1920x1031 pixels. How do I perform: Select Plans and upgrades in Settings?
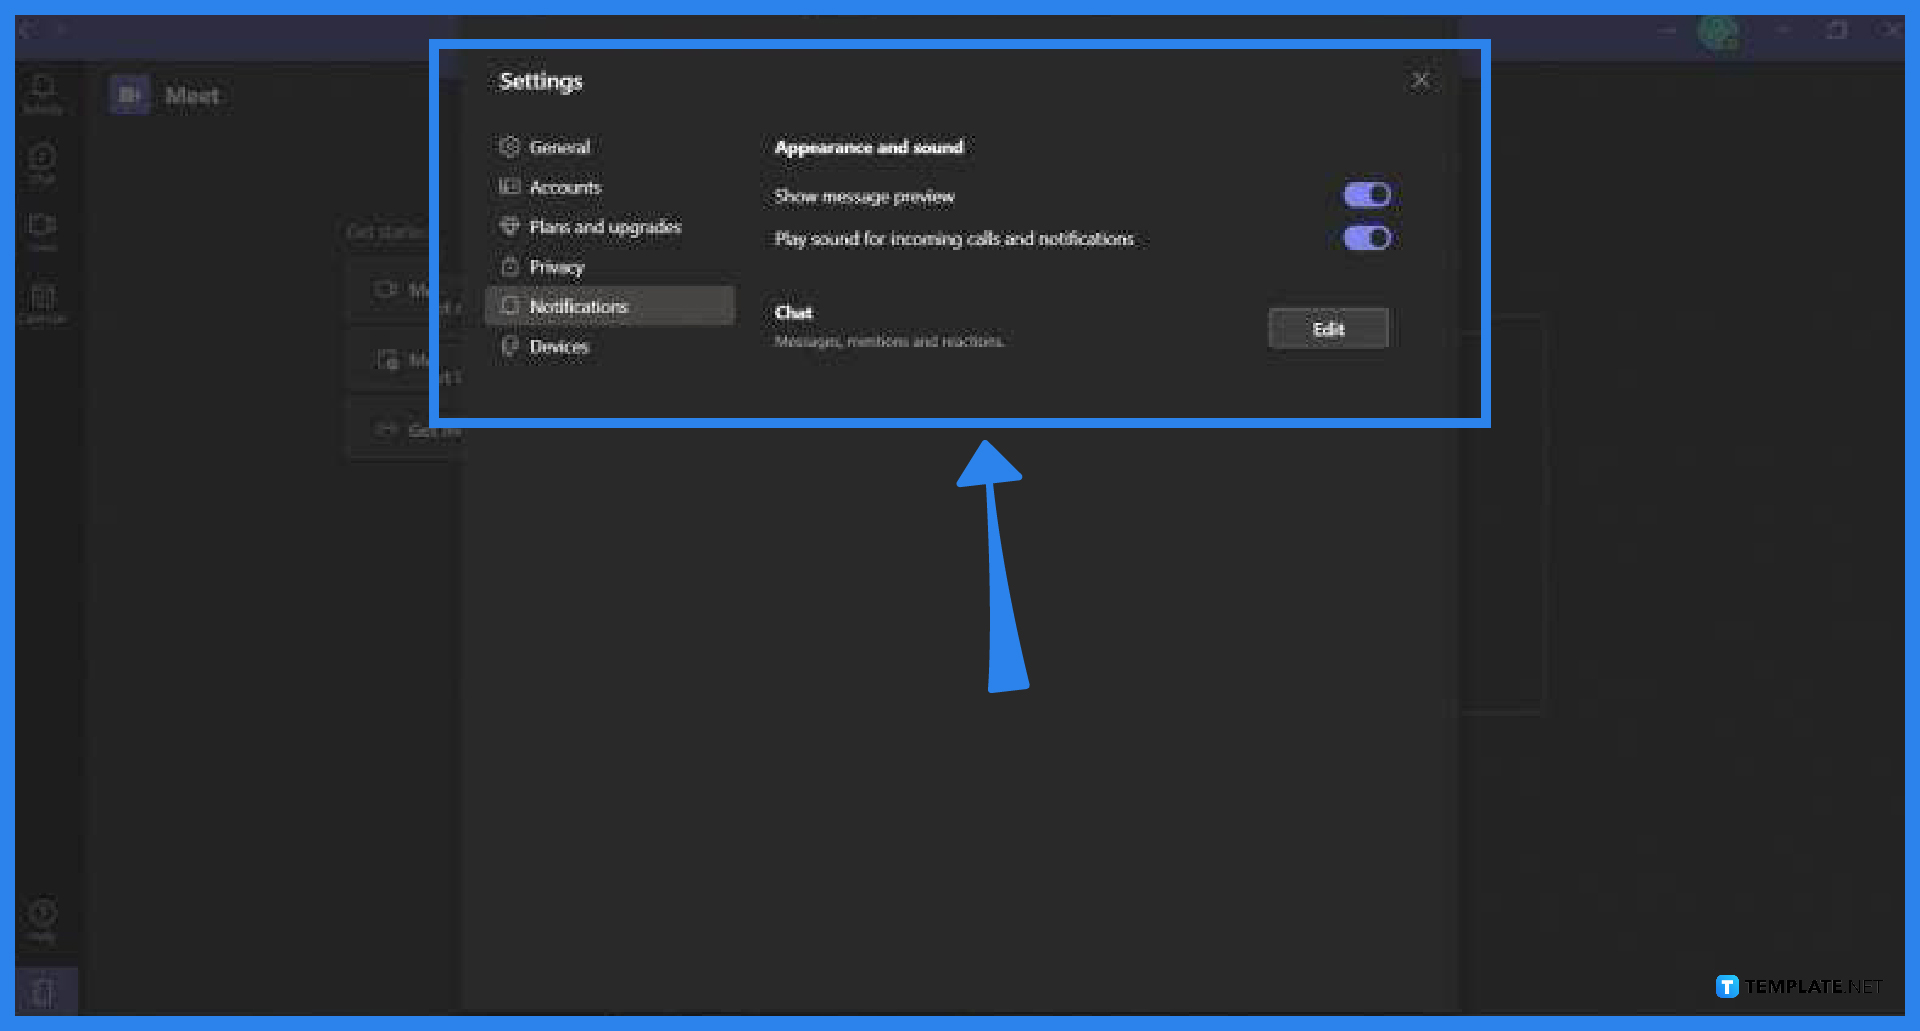click(605, 227)
